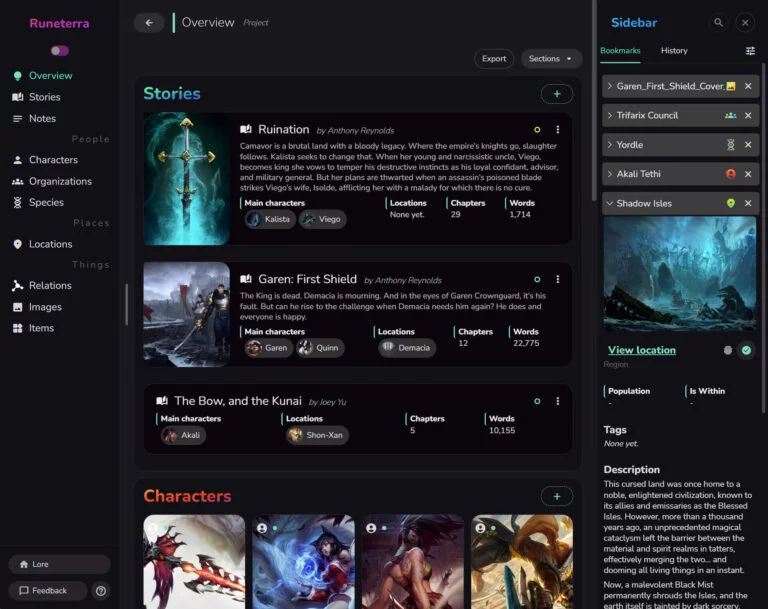Remove the Akali Tethi bookmark

[748, 174]
